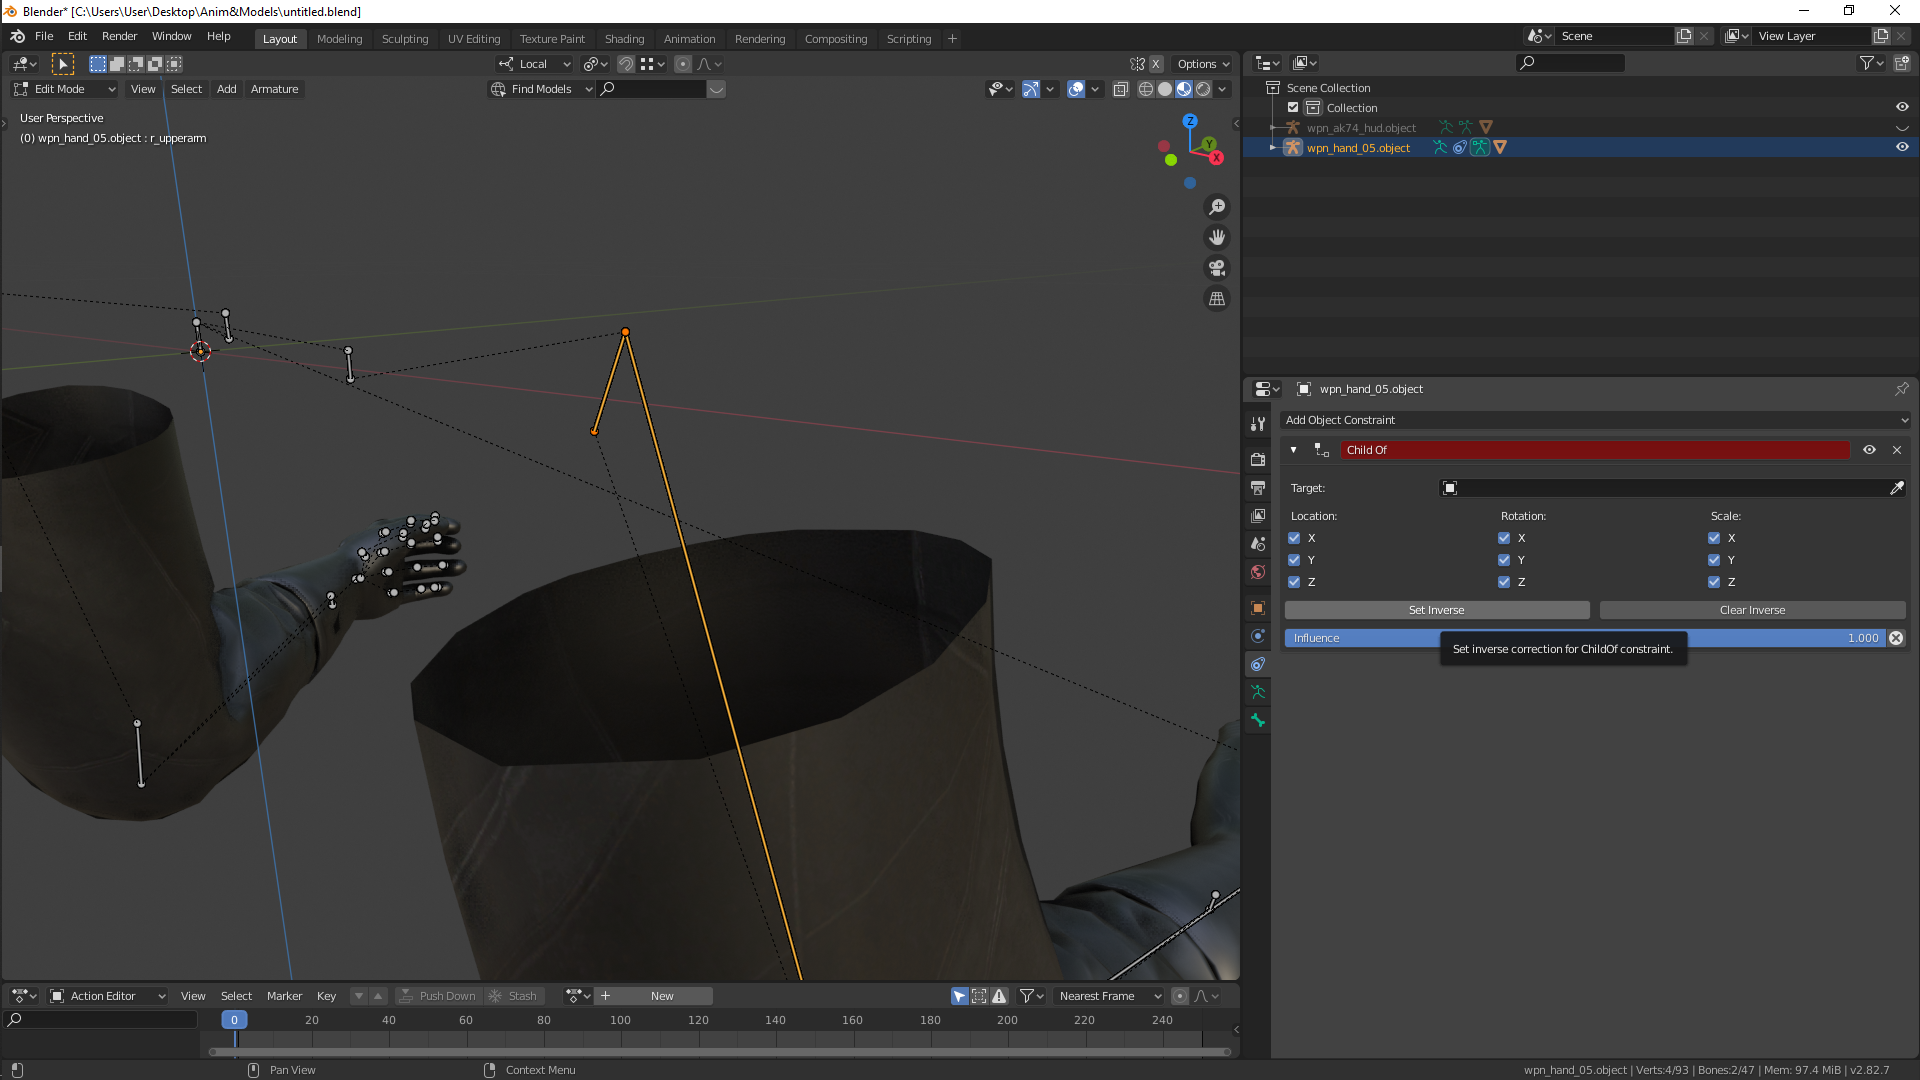Click the Clear Inverse button
Viewport: 1920px width, 1080px height.
point(1752,610)
